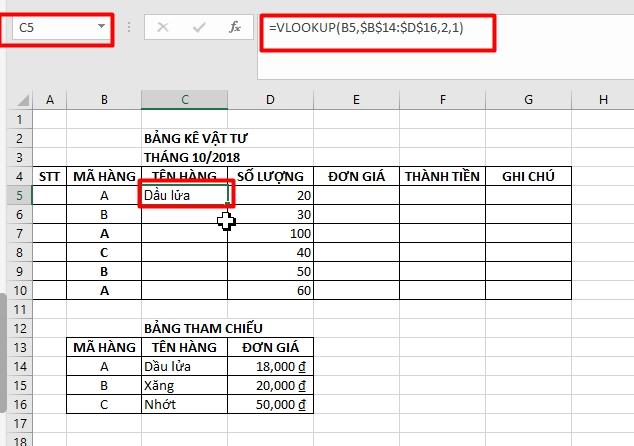Select quantity cell with value 30
This screenshot has height=446, width=634.
270,215
